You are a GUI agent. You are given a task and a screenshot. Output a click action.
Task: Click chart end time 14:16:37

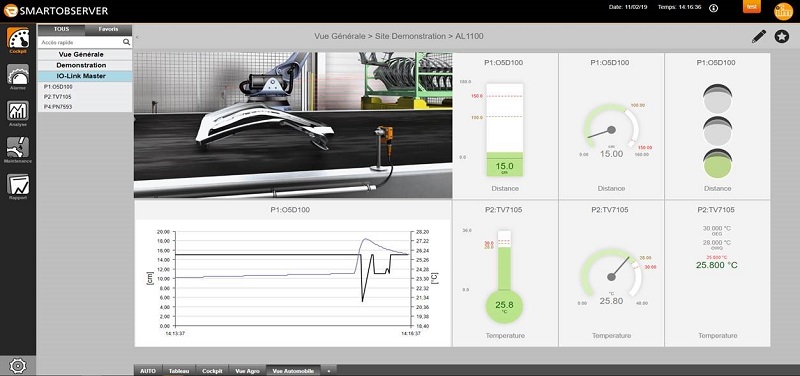pos(410,333)
